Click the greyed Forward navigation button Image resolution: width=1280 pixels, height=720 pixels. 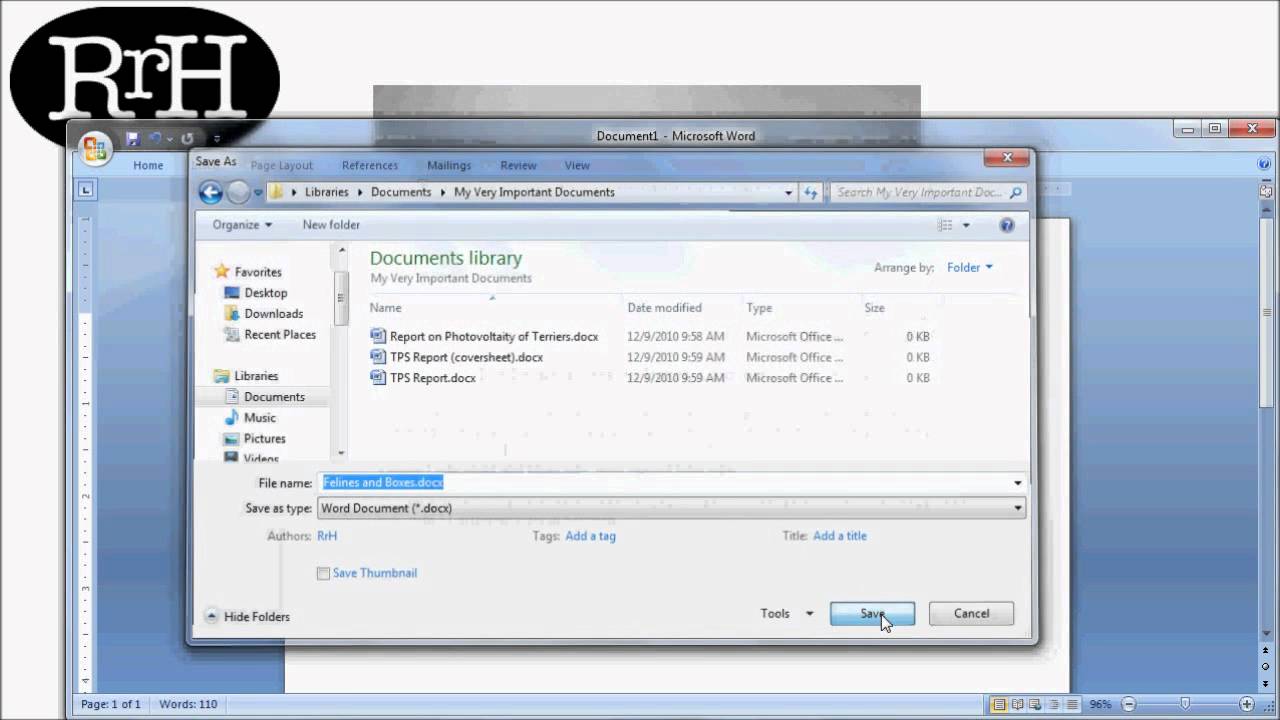(x=238, y=192)
